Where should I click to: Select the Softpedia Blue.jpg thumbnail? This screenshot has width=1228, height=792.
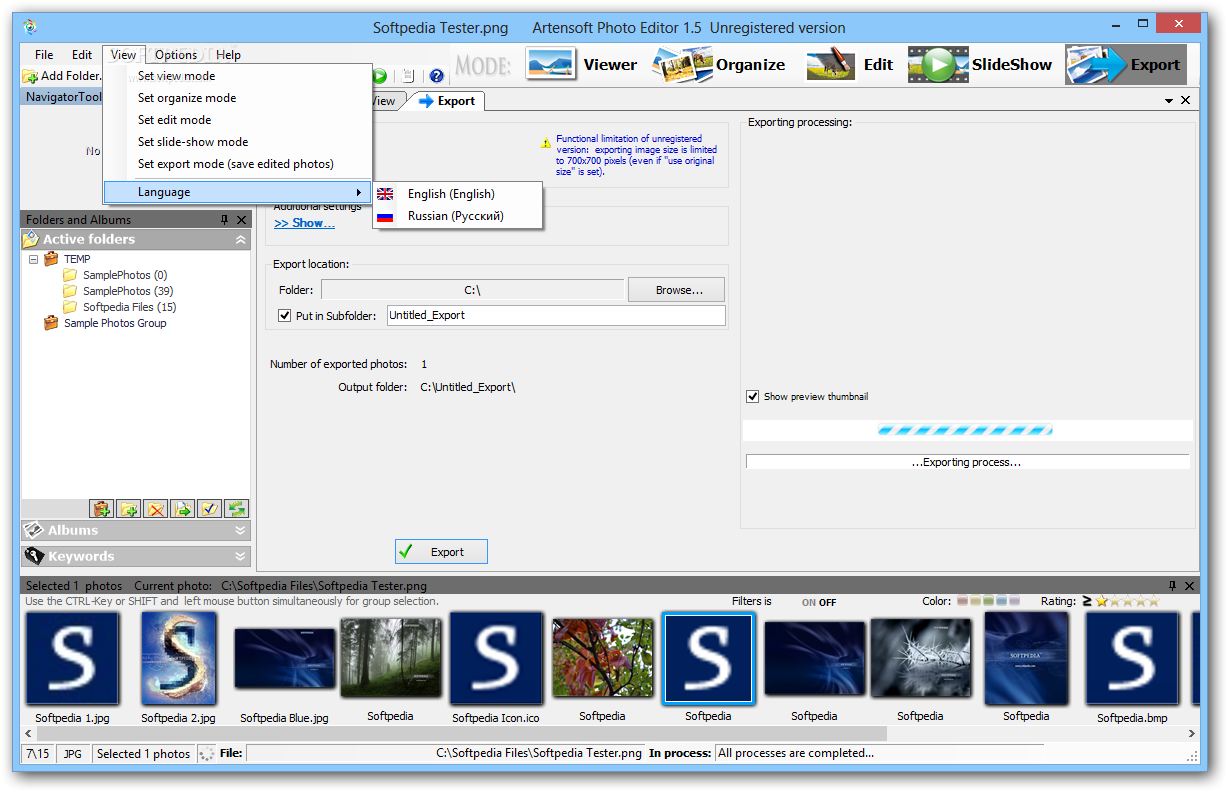pos(284,658)
